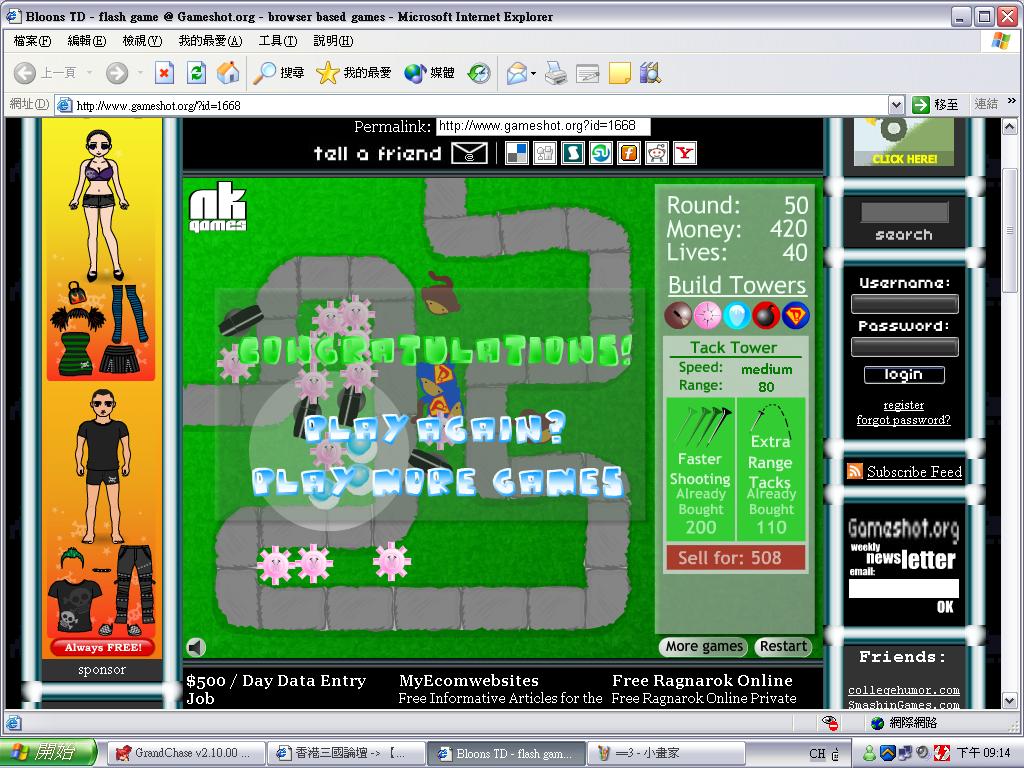Click forgot password? link
Viewport: 1024px width, 768px height.
click(903, 420)
